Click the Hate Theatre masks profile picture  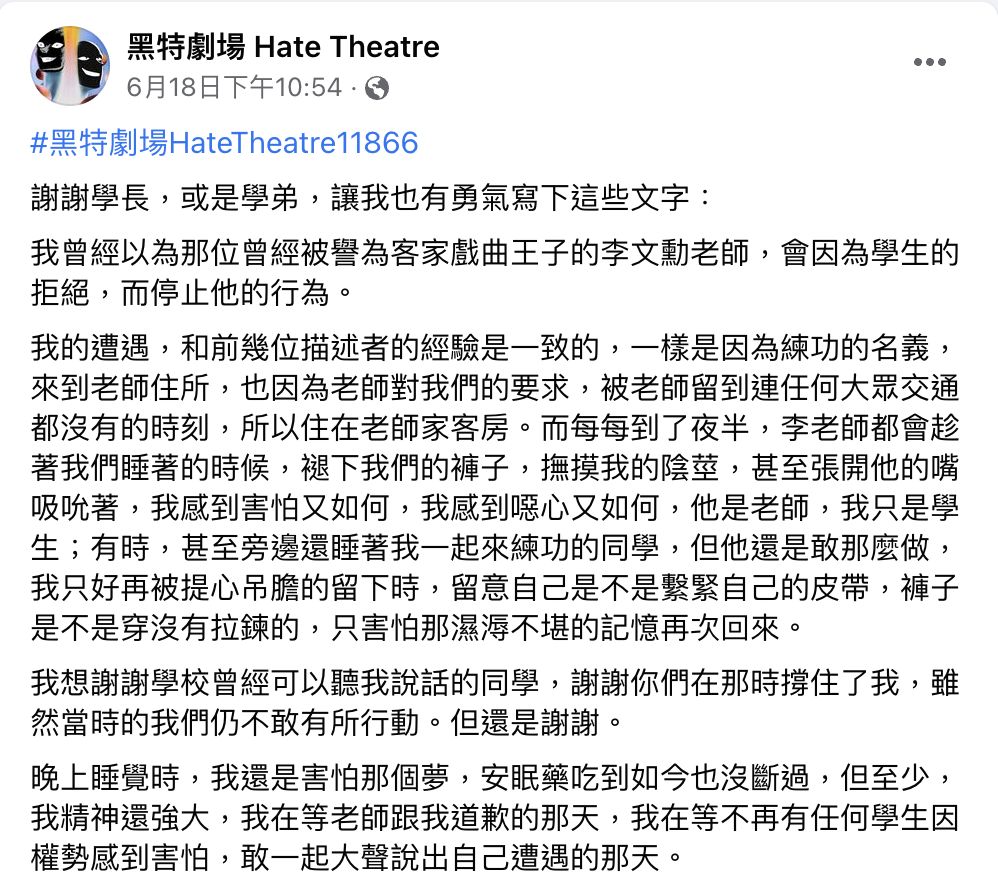pos(69,65)
